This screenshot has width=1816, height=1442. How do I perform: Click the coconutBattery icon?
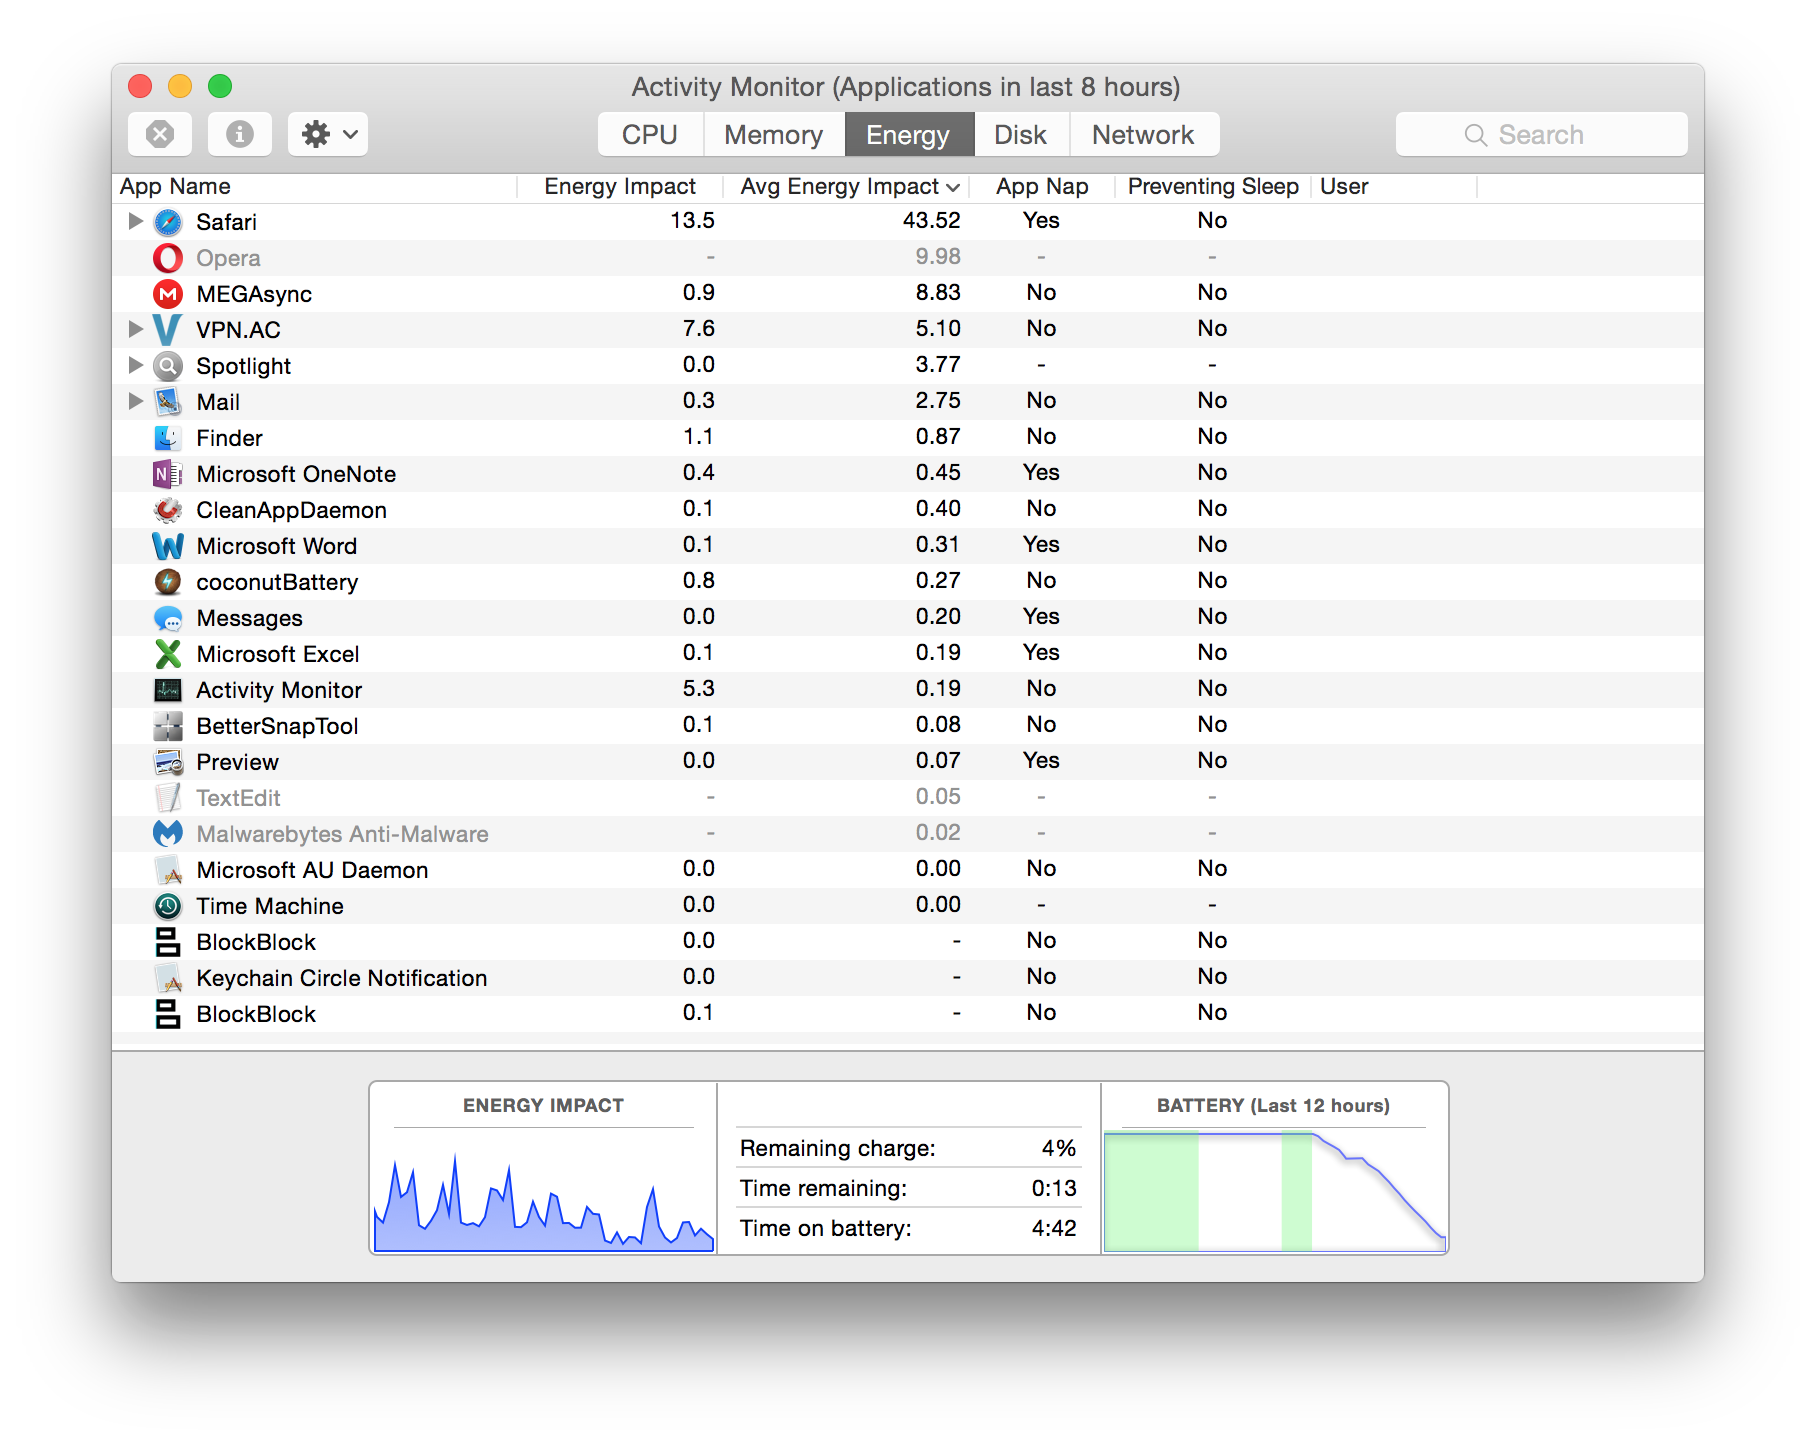click(168, 582)
